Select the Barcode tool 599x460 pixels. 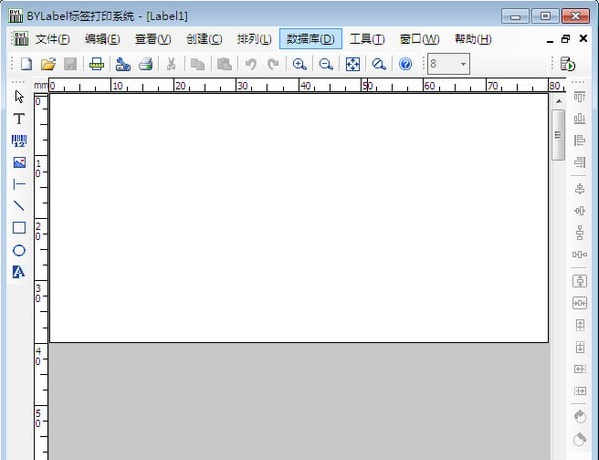tap(19, 141)
